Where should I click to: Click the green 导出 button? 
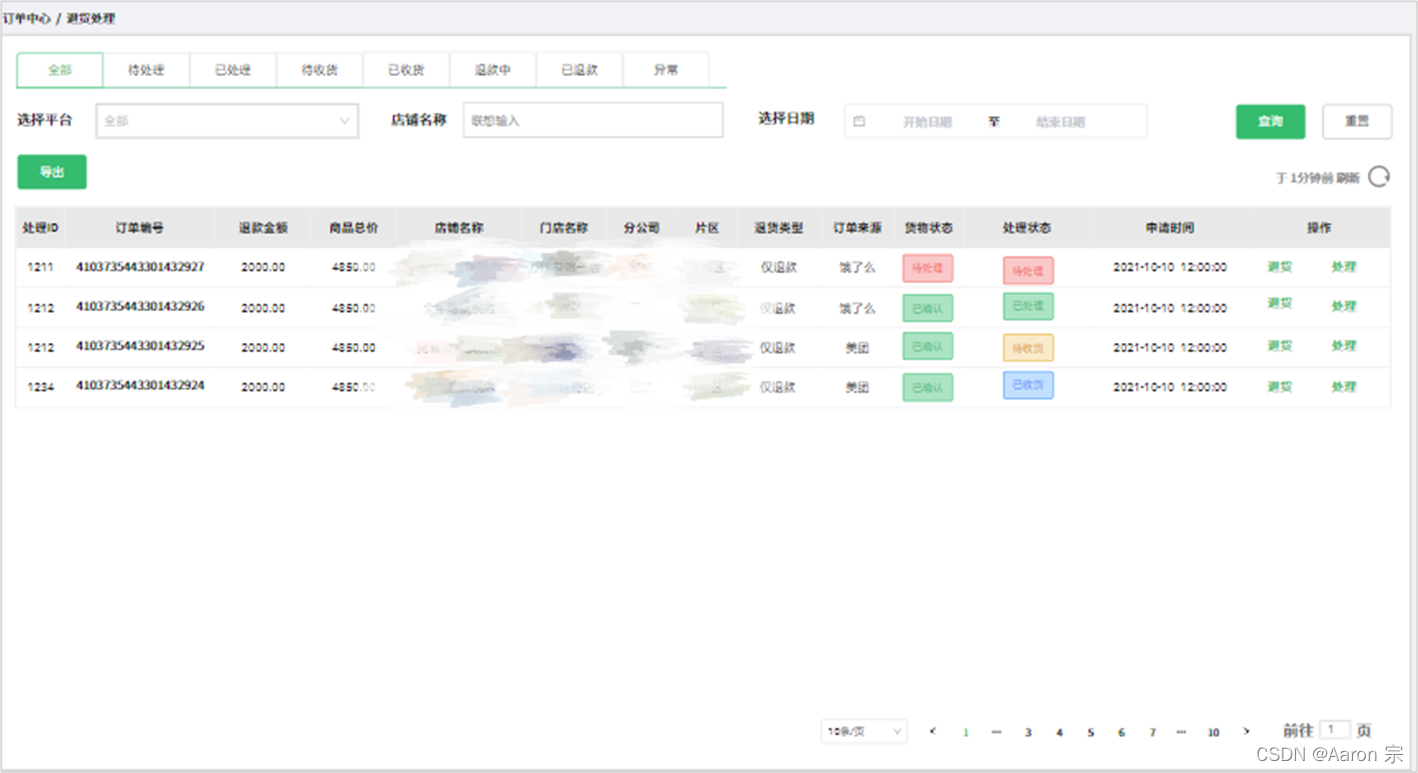coord(52,172)
